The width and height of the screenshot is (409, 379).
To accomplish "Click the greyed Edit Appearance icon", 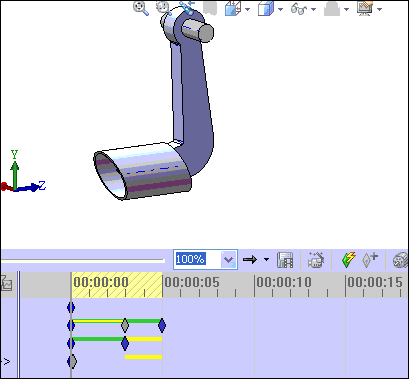I will [x=332, y=9].
